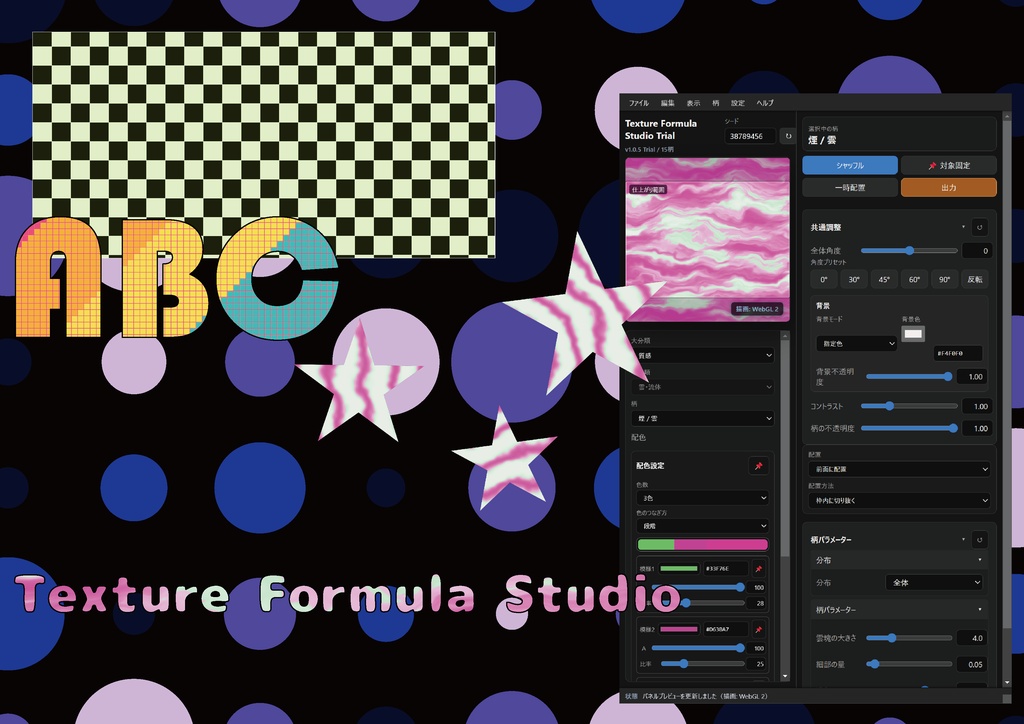Open the 表示 menu
The width and height of the screenshot is (1024, 724).
pos(693,103)
